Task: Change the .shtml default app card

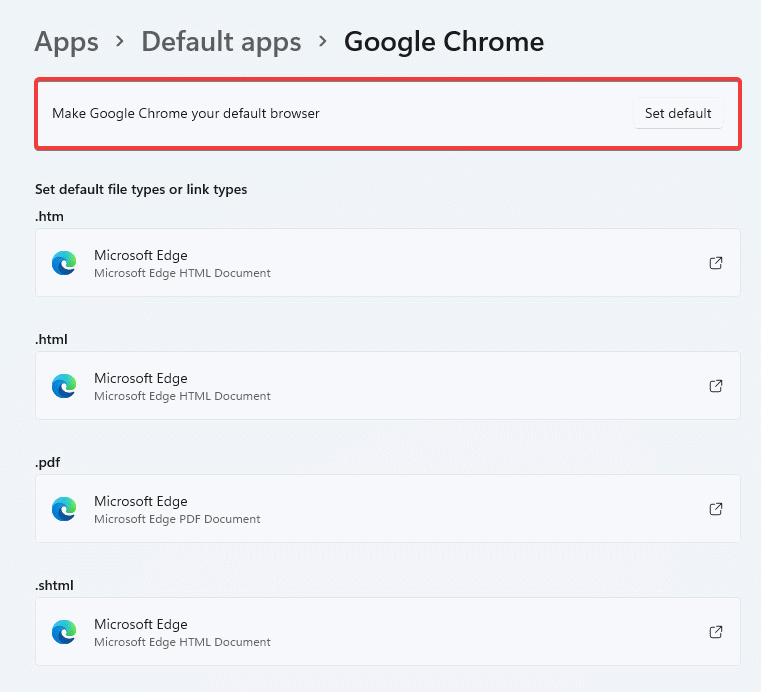Action: (x=388, y=631)
